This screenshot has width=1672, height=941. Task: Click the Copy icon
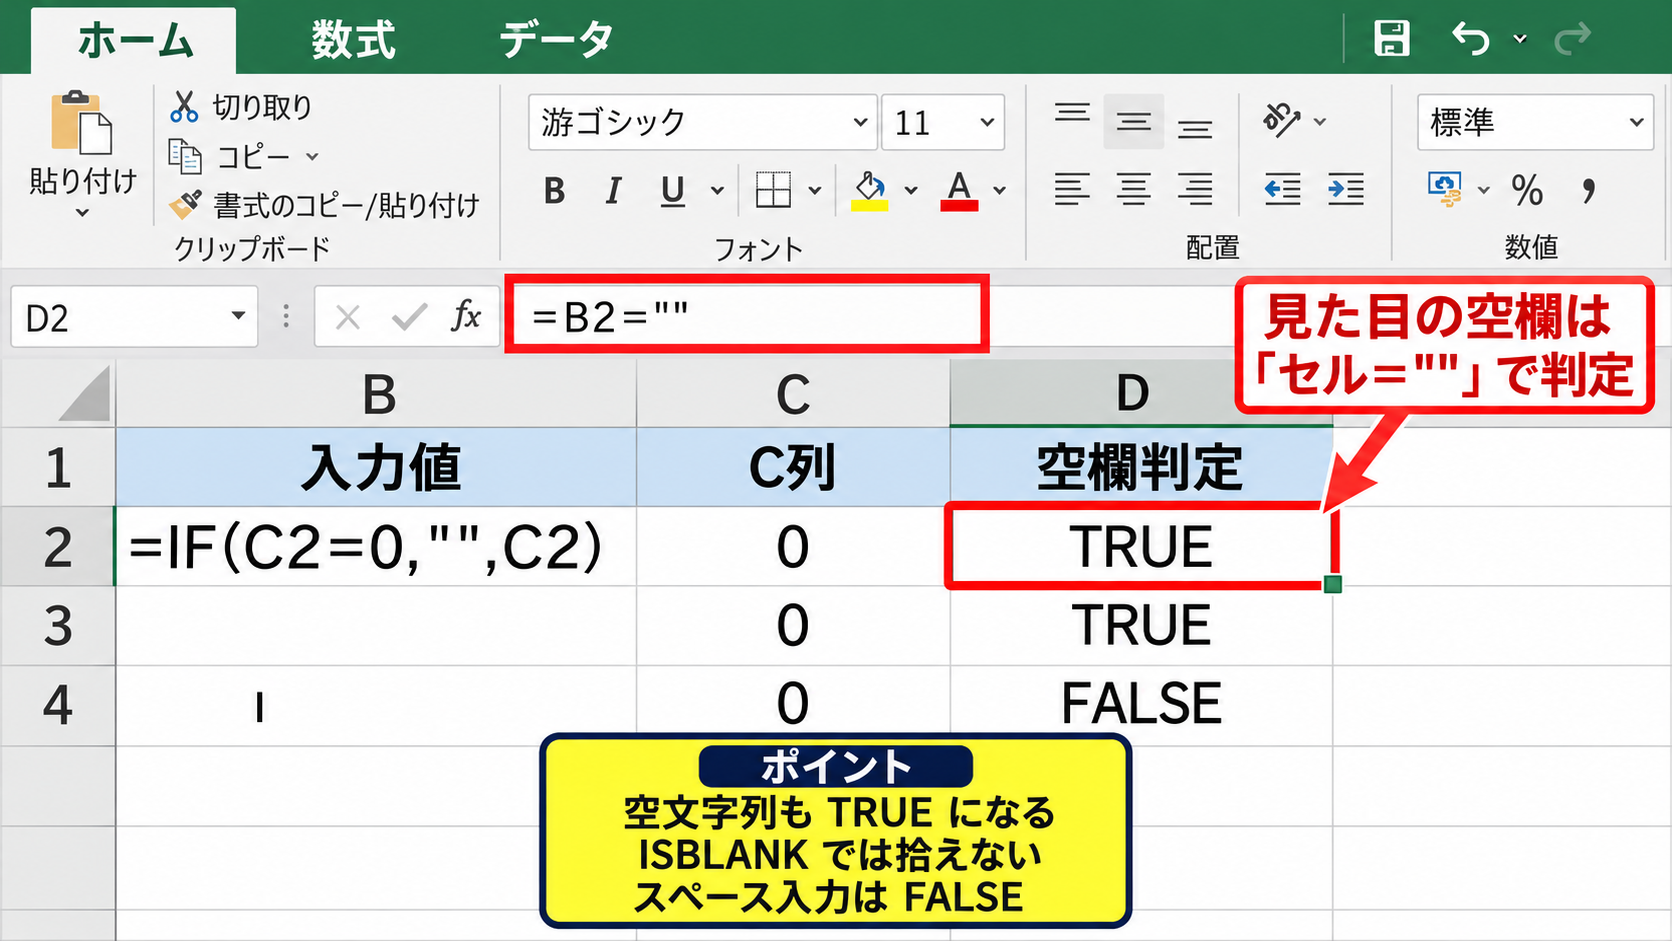pos(185,156)
